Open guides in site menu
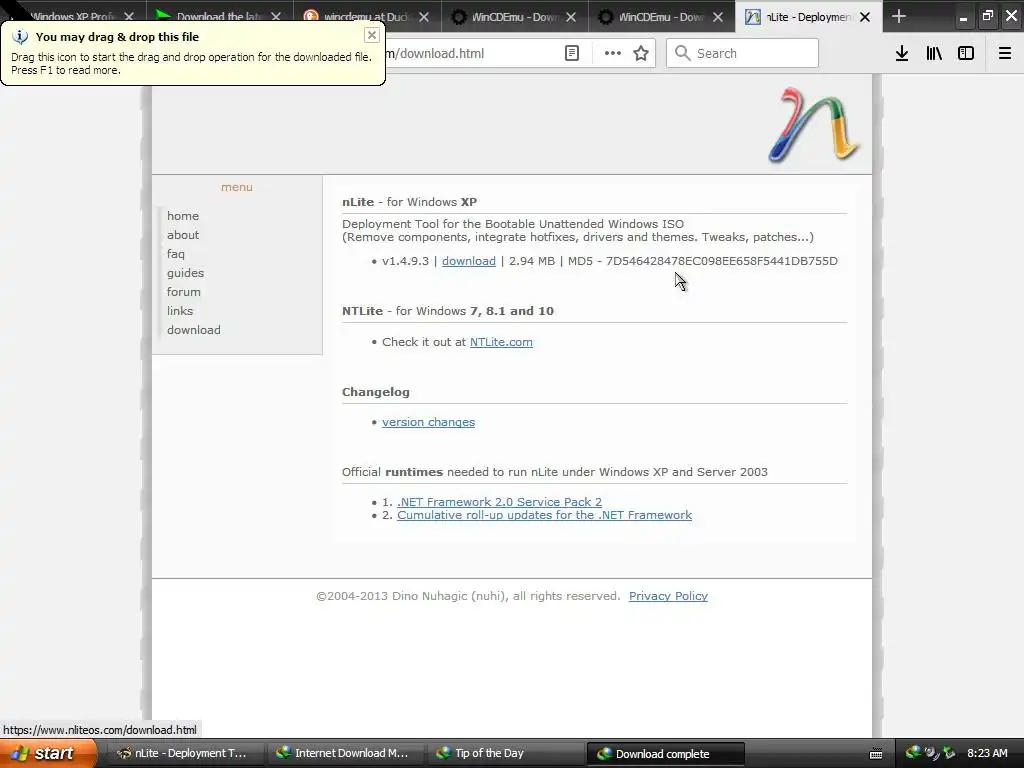Screen dimensions: 1024x768 [185, 273]
